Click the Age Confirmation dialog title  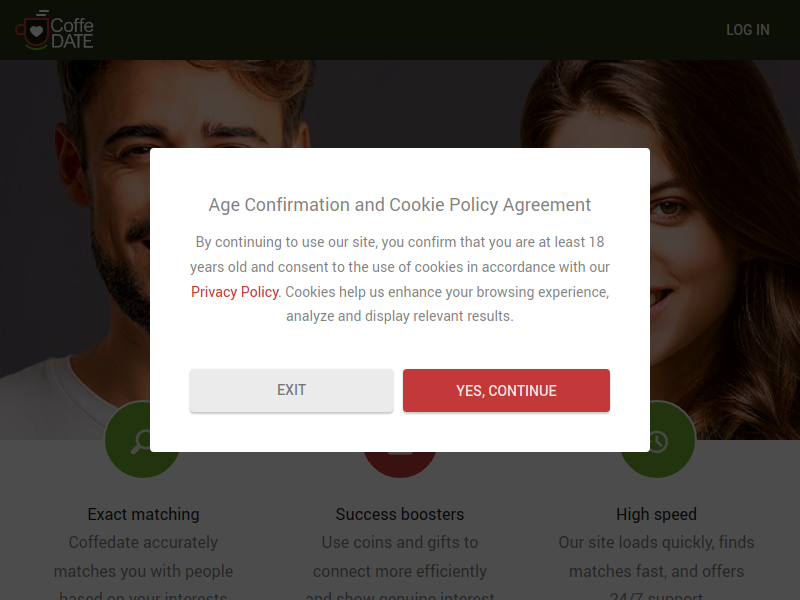(400, 205)
